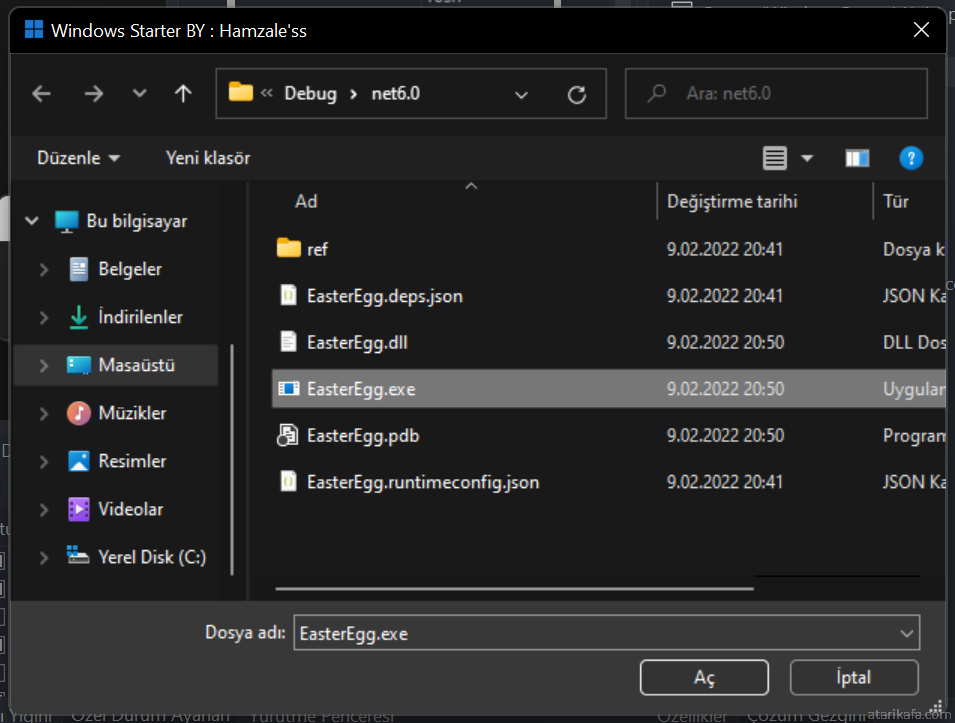
Task: Refresh the net6.0 folder listing
Action: [x=577, y=94]
